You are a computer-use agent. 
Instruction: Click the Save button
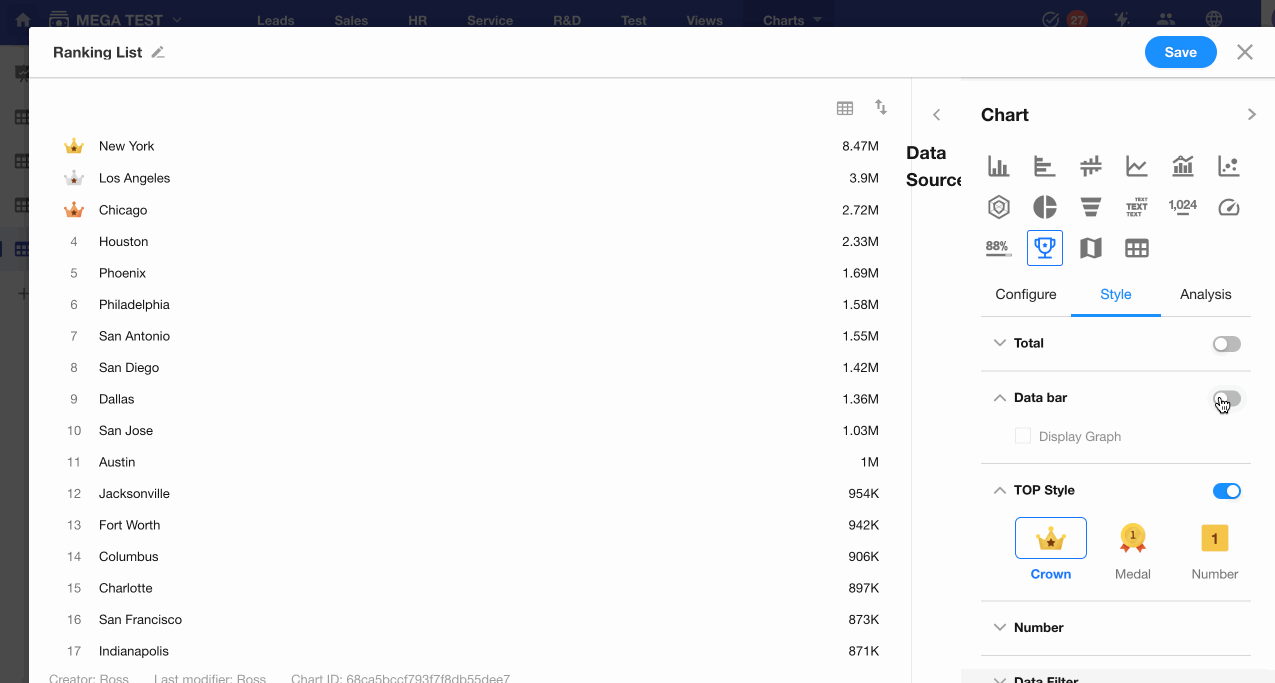pyautogui.click(x=1180, y=52)
